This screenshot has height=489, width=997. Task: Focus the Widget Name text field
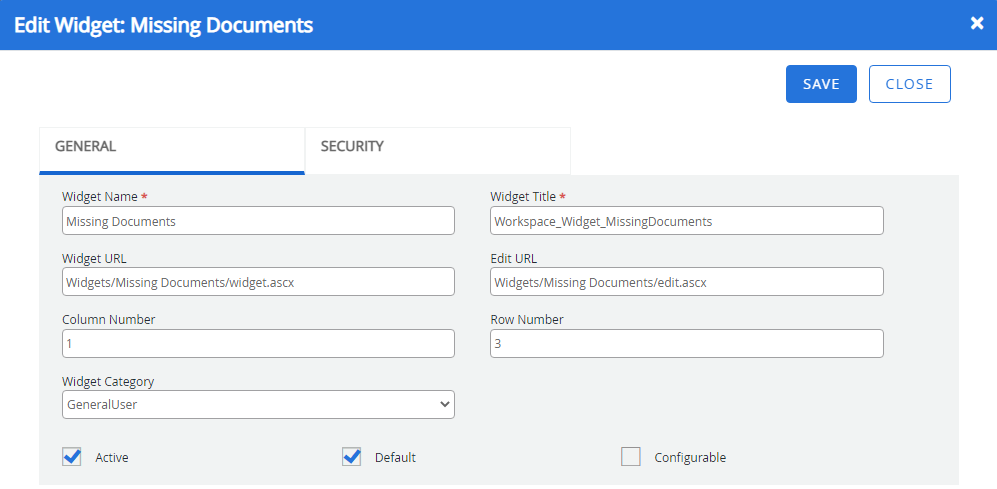pyautogui.click(x=258, y=221)
